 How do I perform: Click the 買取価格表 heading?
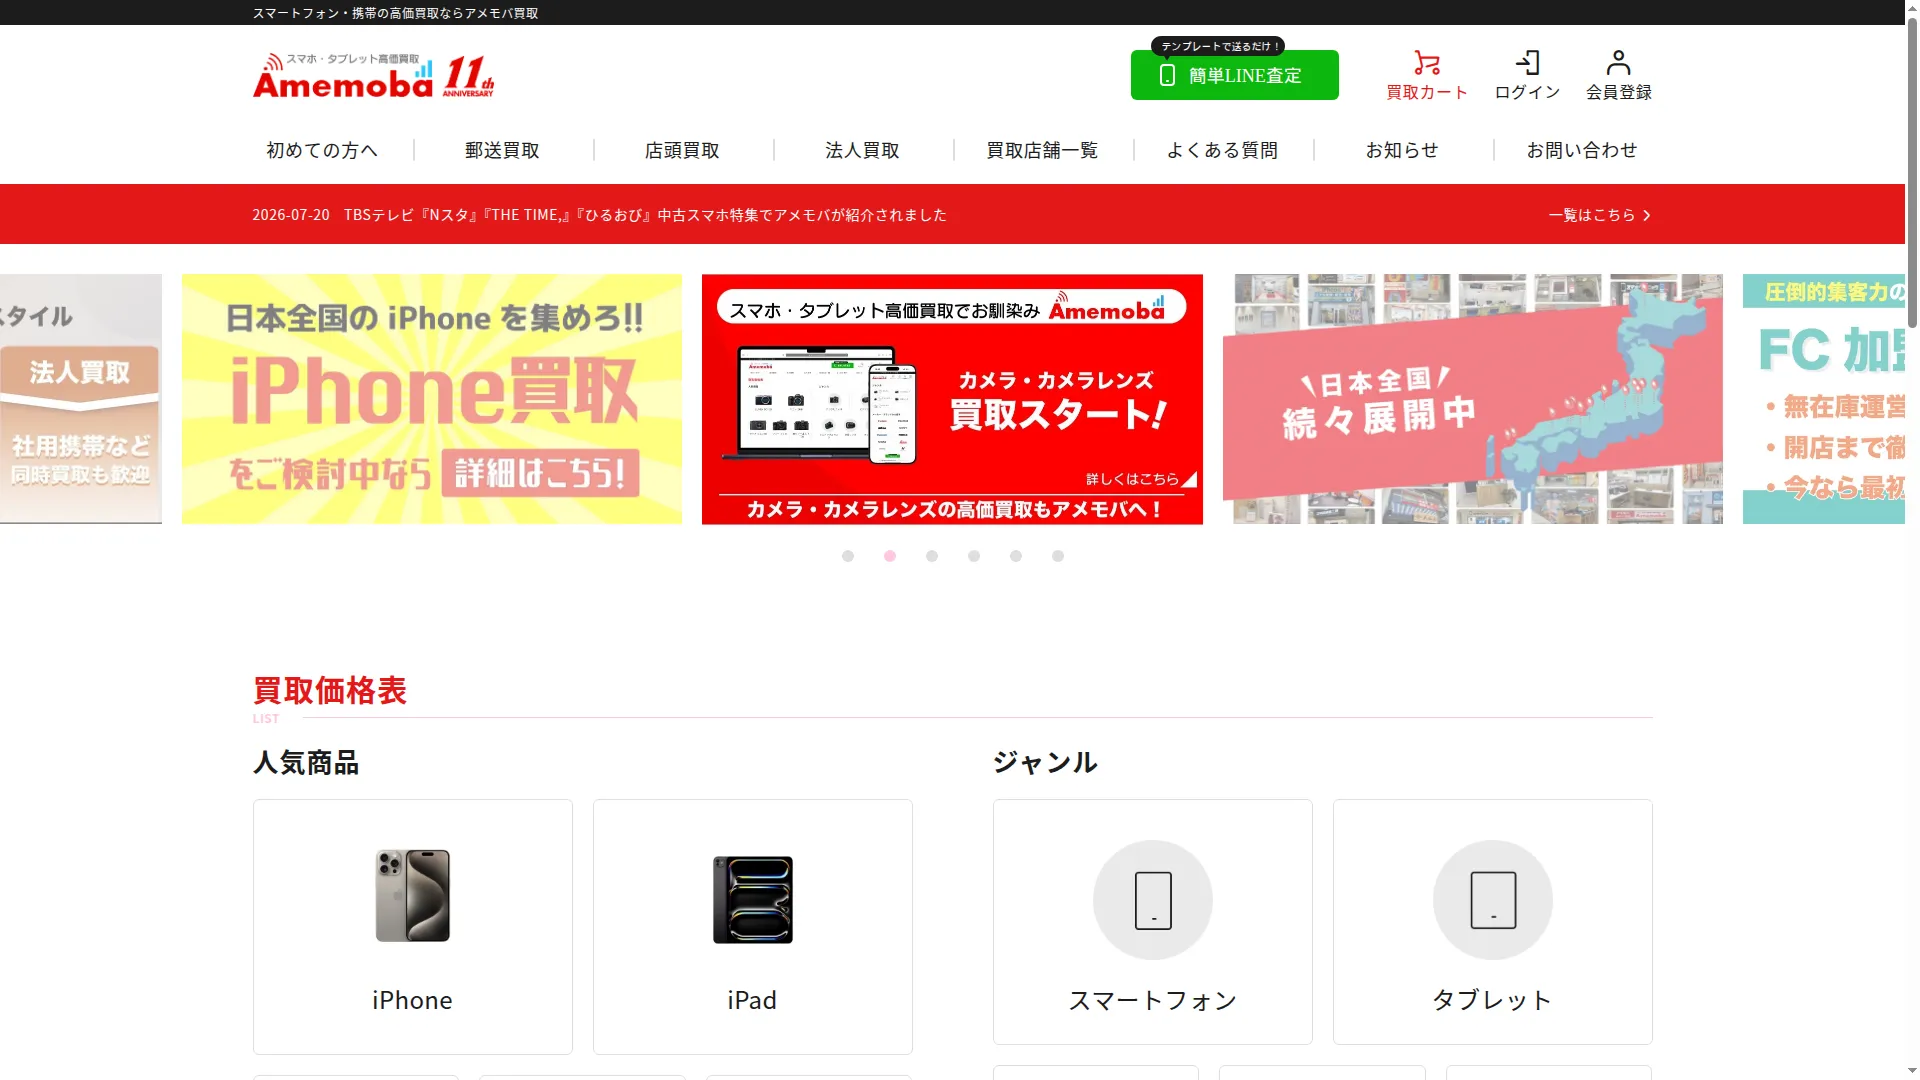click(x=330, y=691)
